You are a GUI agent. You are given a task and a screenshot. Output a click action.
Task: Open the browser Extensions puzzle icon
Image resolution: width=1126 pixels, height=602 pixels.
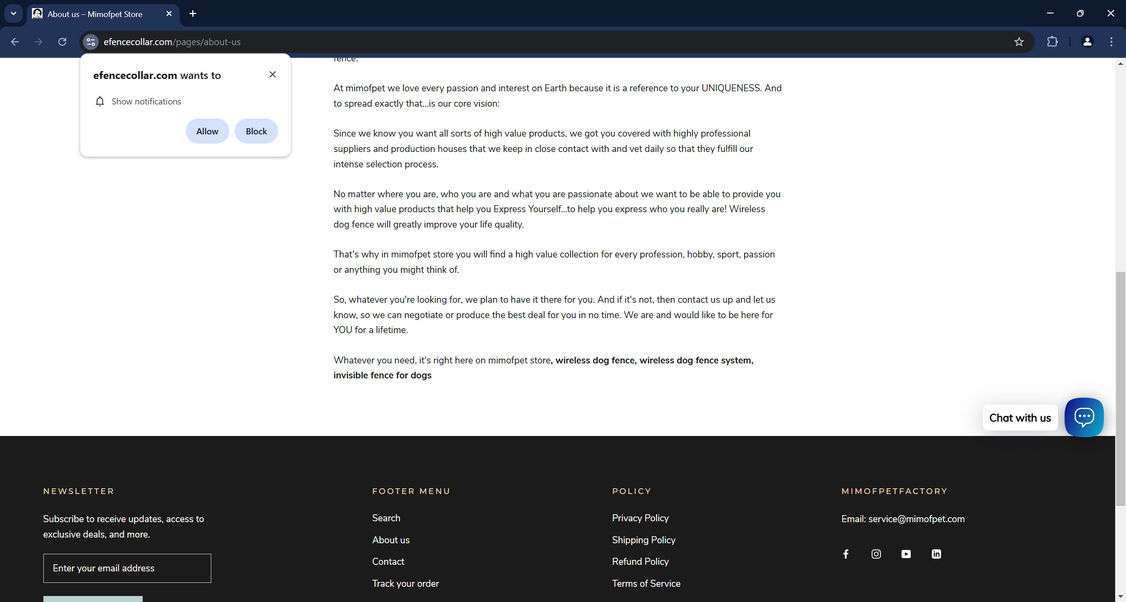tap(1052, 42)
